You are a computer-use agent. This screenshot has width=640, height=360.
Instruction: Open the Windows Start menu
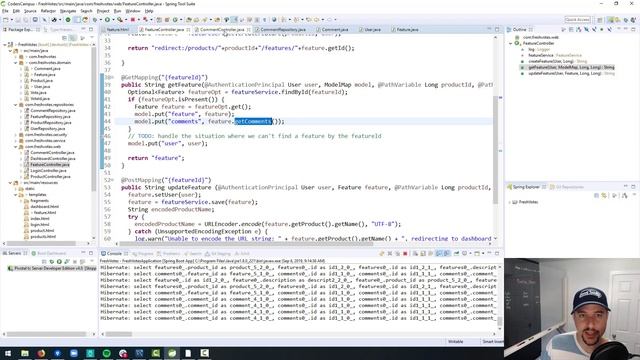8,353
